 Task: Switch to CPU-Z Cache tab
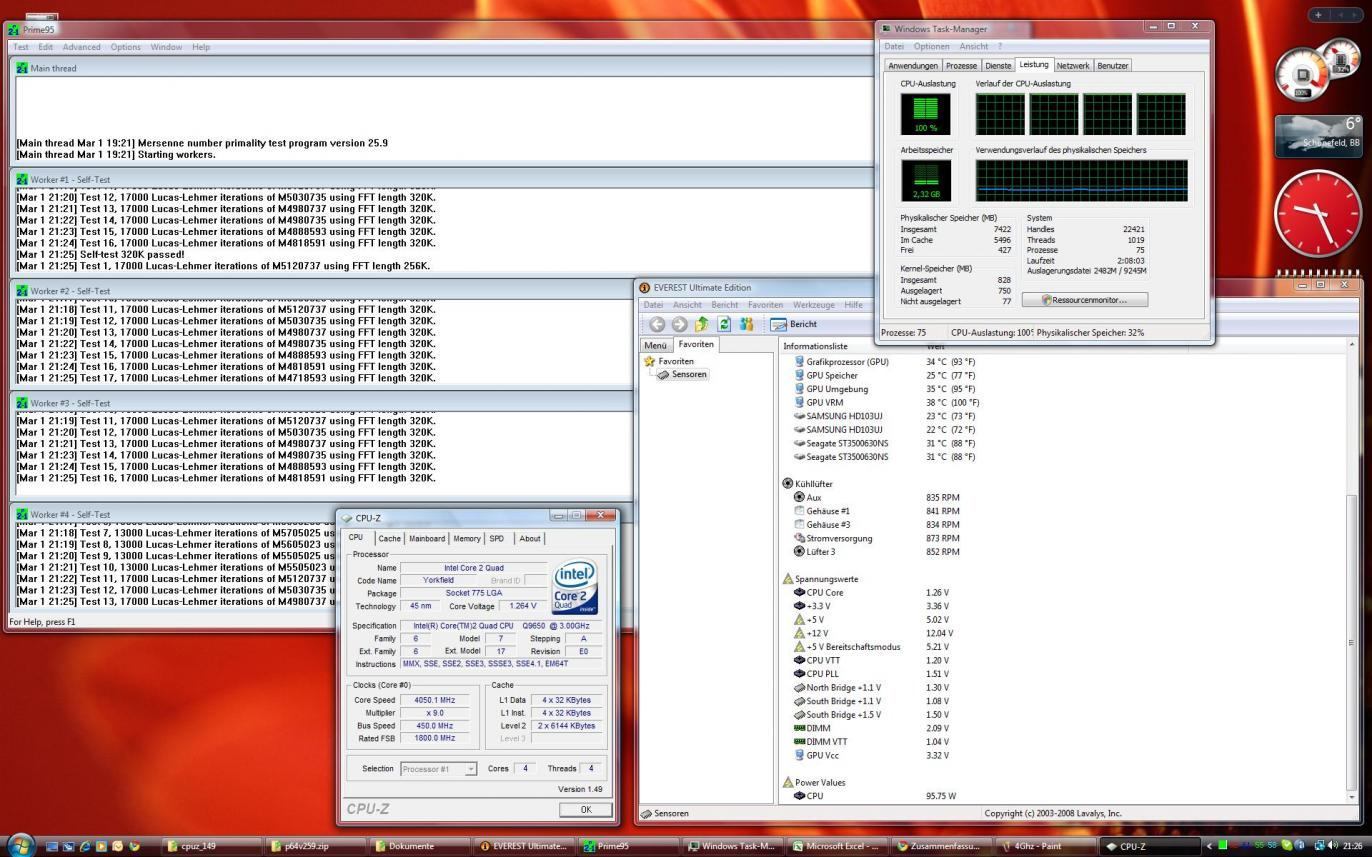coord(389,539)
